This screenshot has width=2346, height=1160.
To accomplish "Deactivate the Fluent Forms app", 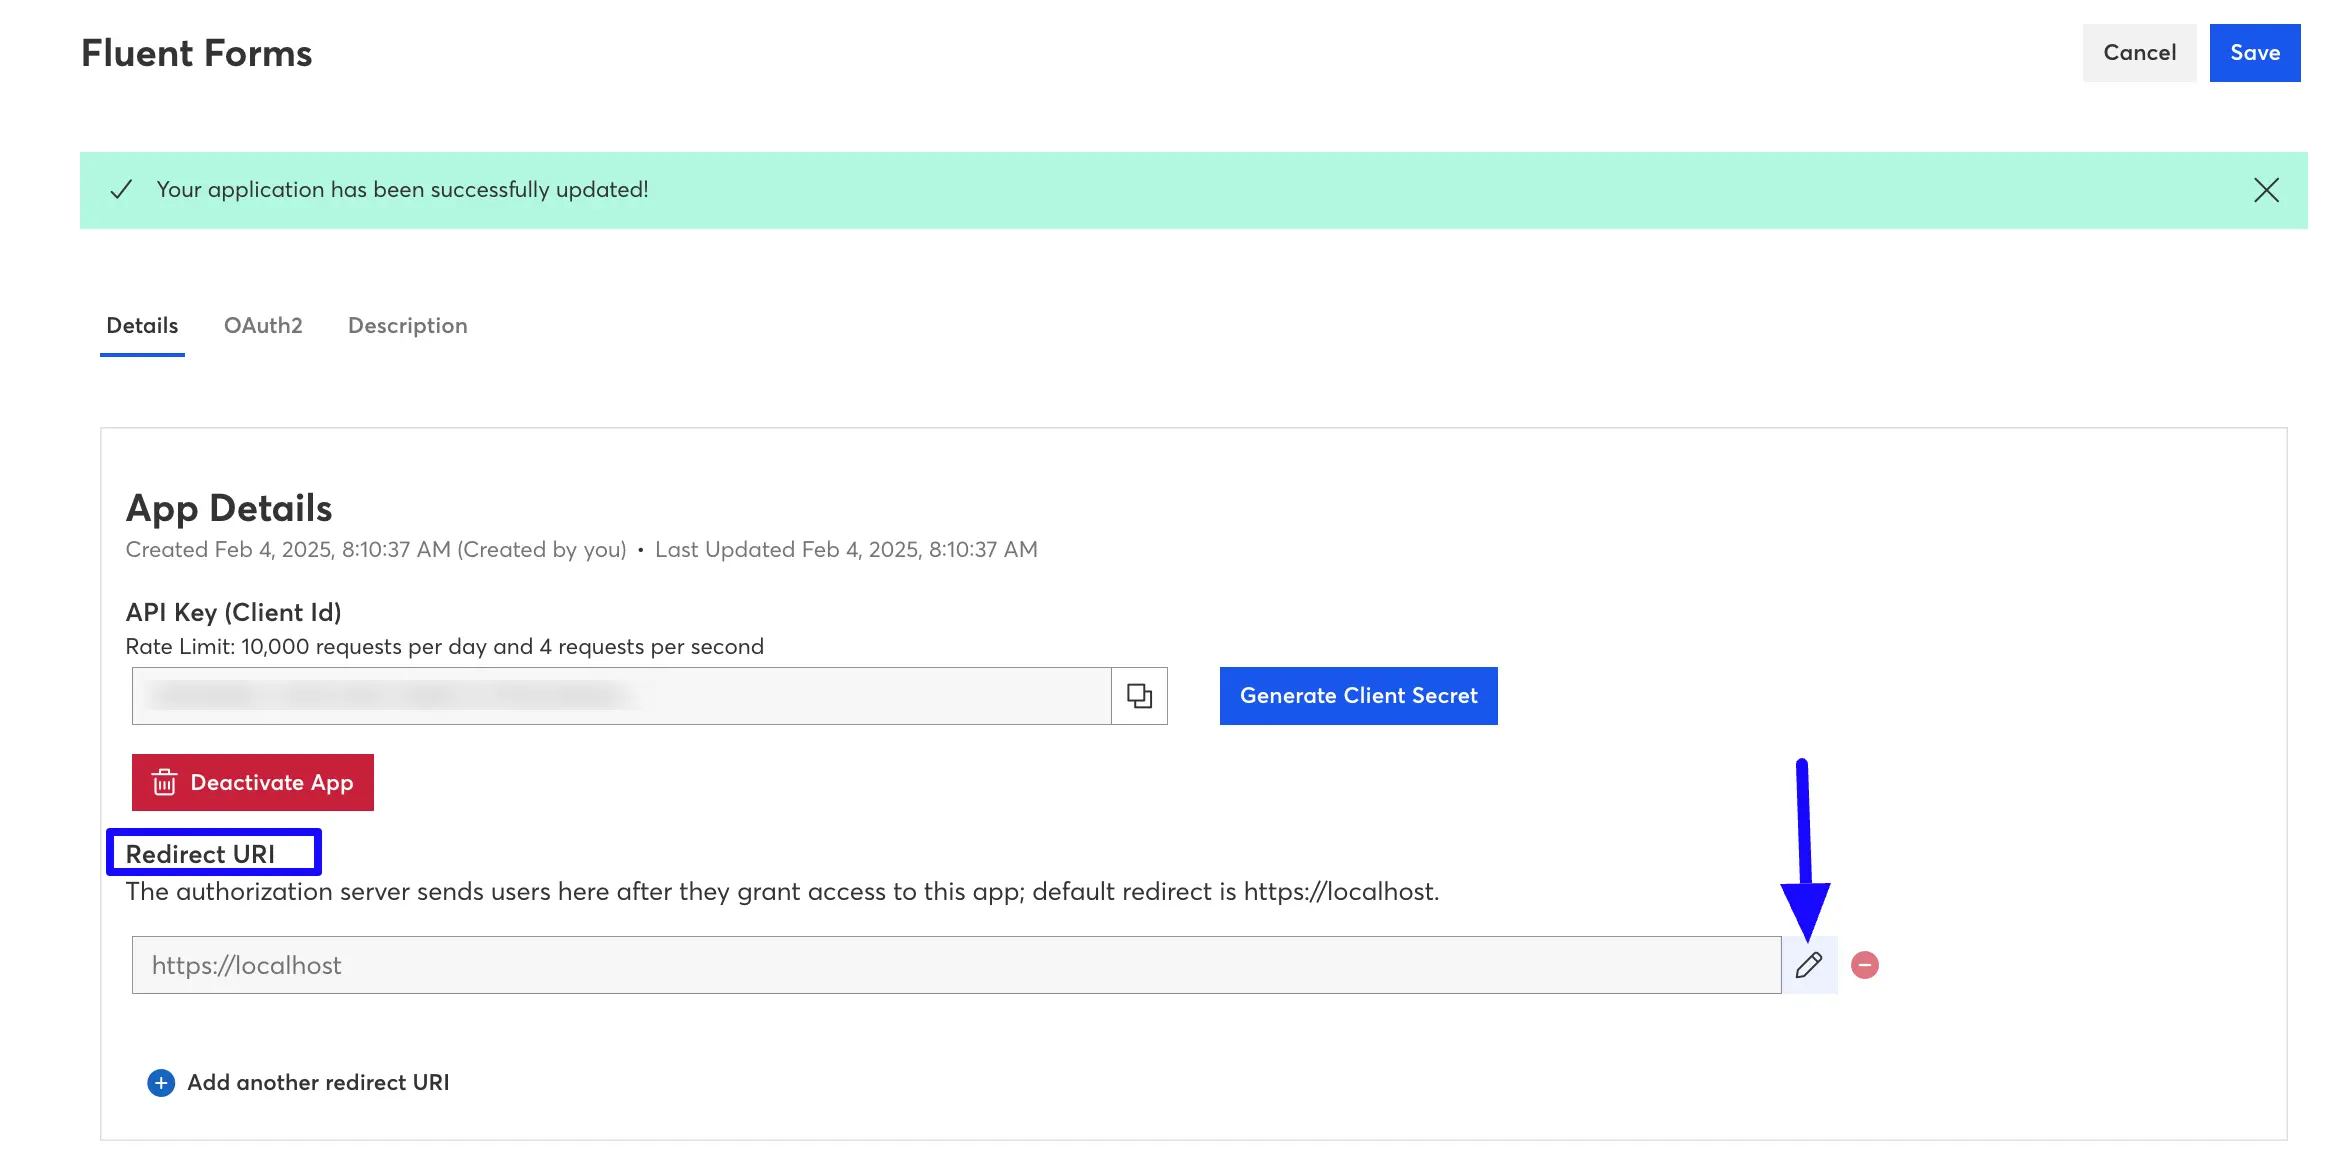I will (x=253, y=782).
